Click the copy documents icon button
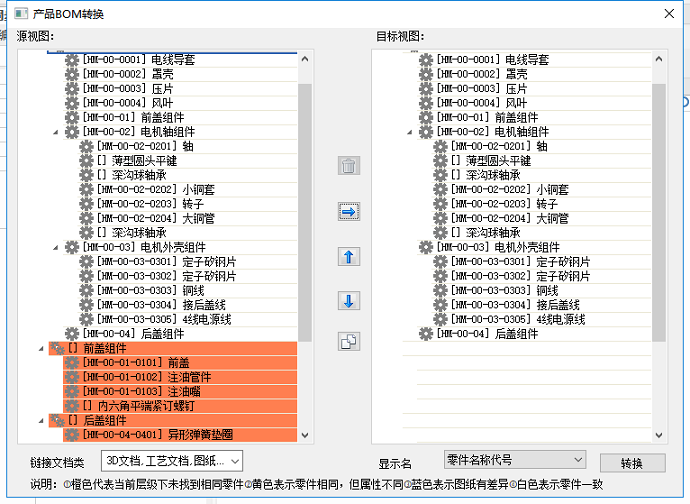 tap(349, 342)
